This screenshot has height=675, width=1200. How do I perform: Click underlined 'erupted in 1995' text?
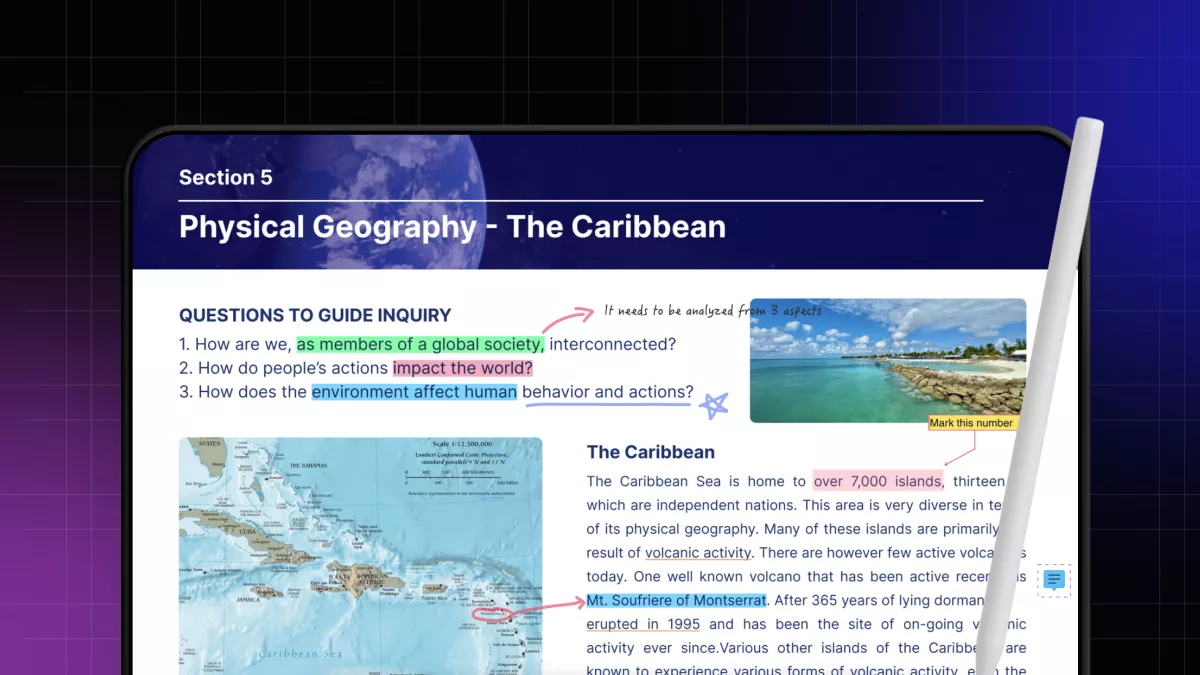point(643,624)
